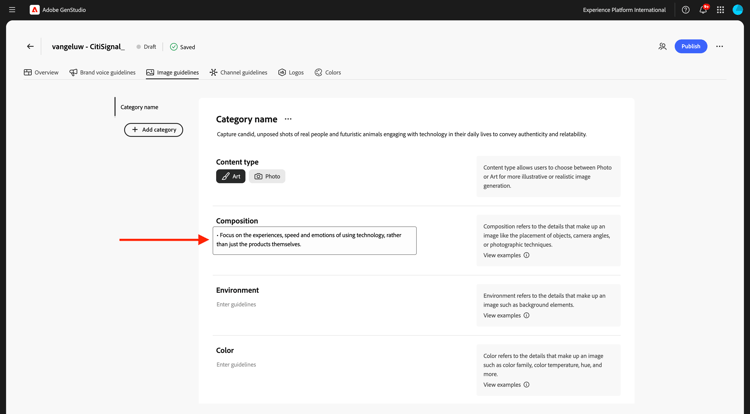Go back using the arrow icon
This screenshot has height=414, width=750.
click(30, 46)
